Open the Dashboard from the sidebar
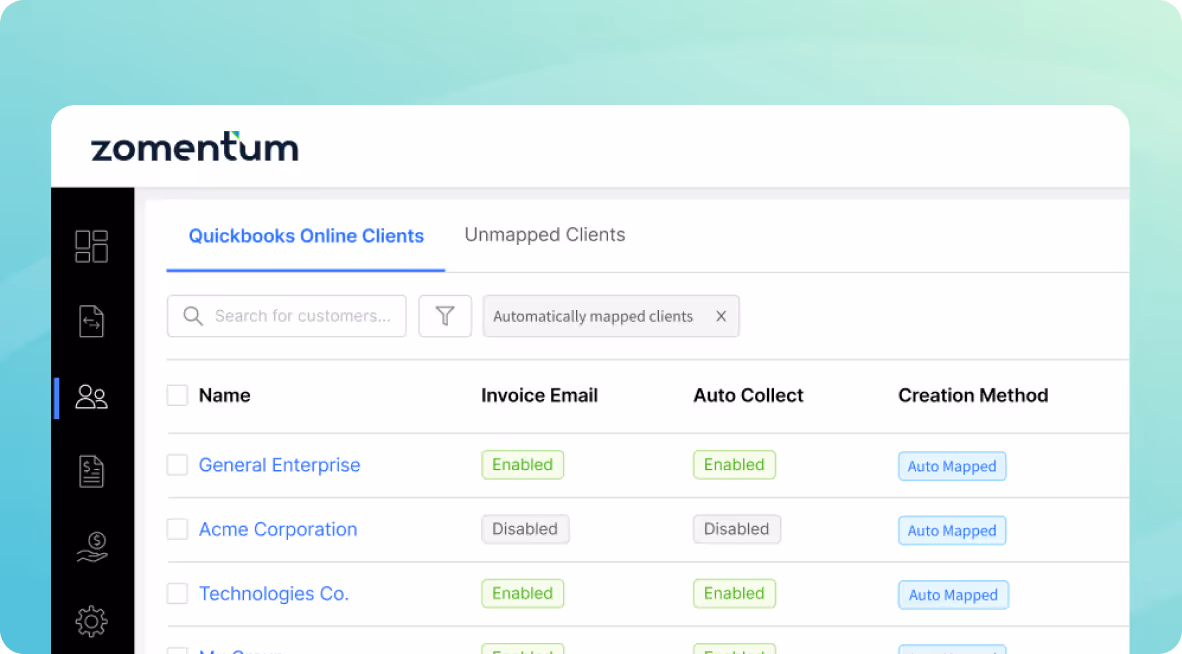Image resolution: width=1182 pixels, height=654 pixels. click(x=91, y=246)
